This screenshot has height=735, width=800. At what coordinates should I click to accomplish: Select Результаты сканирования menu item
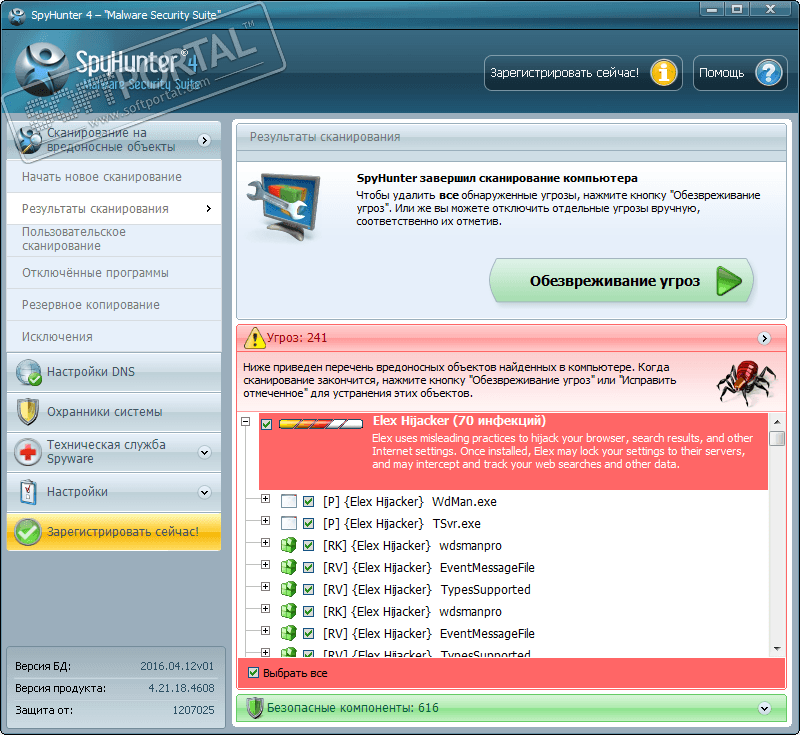click(114, 209)
